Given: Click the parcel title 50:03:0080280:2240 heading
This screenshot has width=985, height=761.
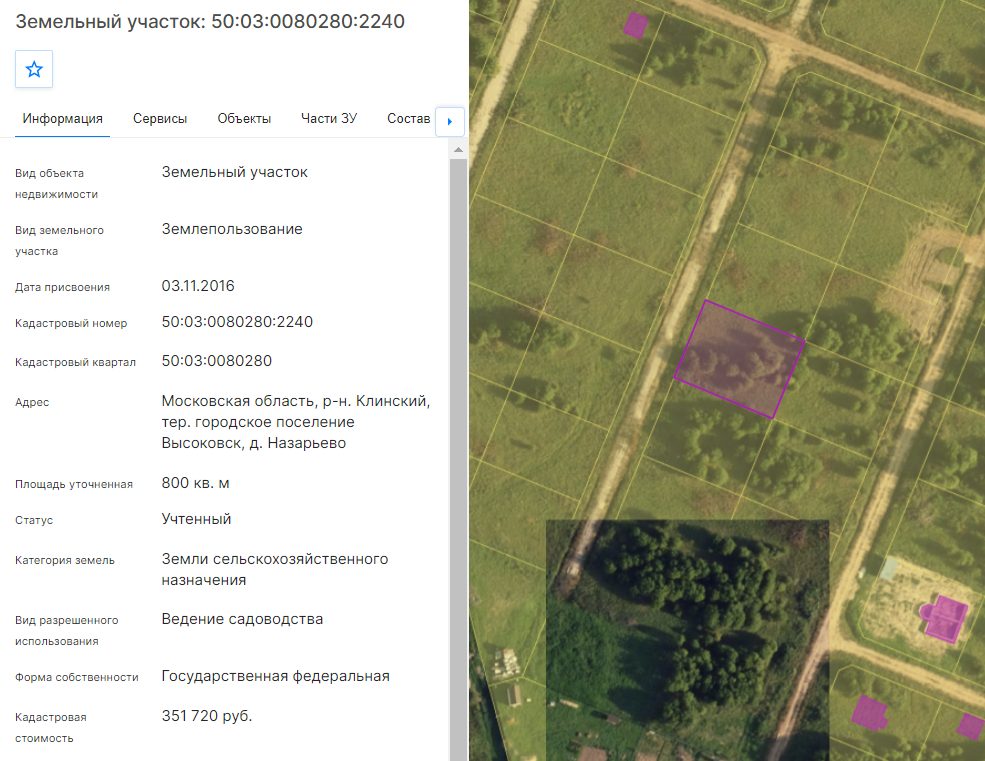Looking at the screenshot, I should point(210,21).
